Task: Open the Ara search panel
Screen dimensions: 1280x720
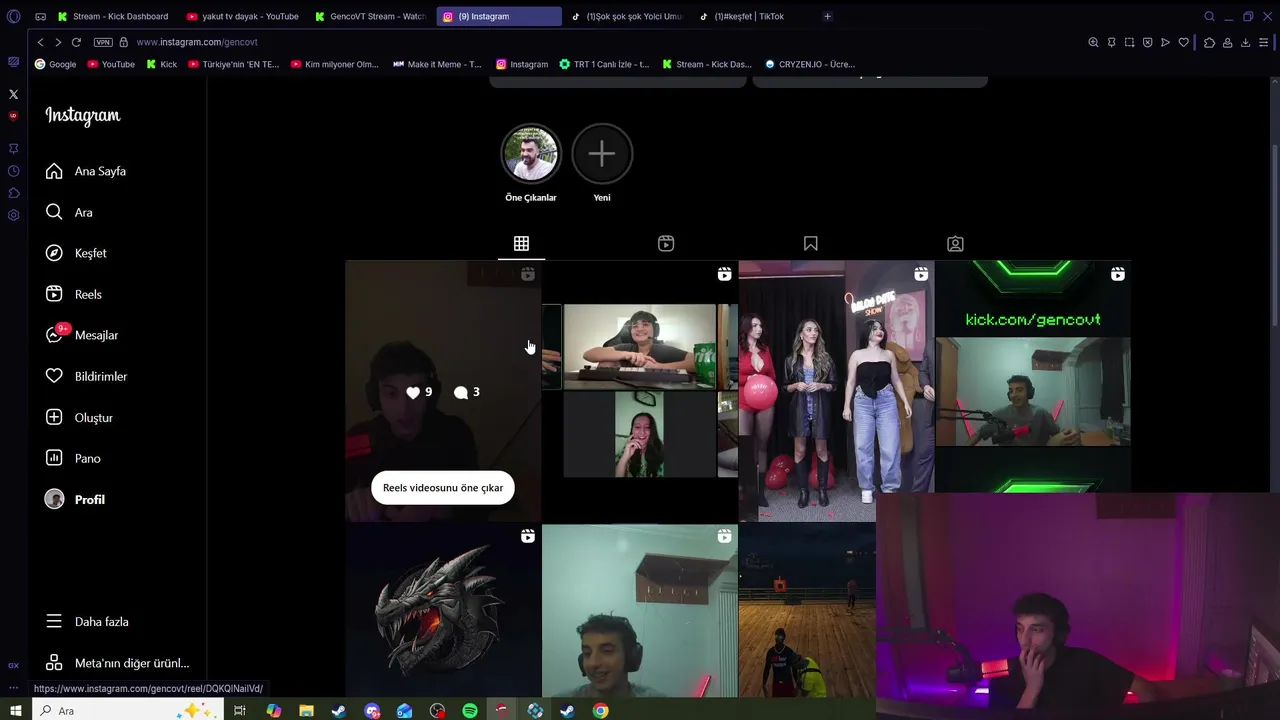Action: click(70, 212)
